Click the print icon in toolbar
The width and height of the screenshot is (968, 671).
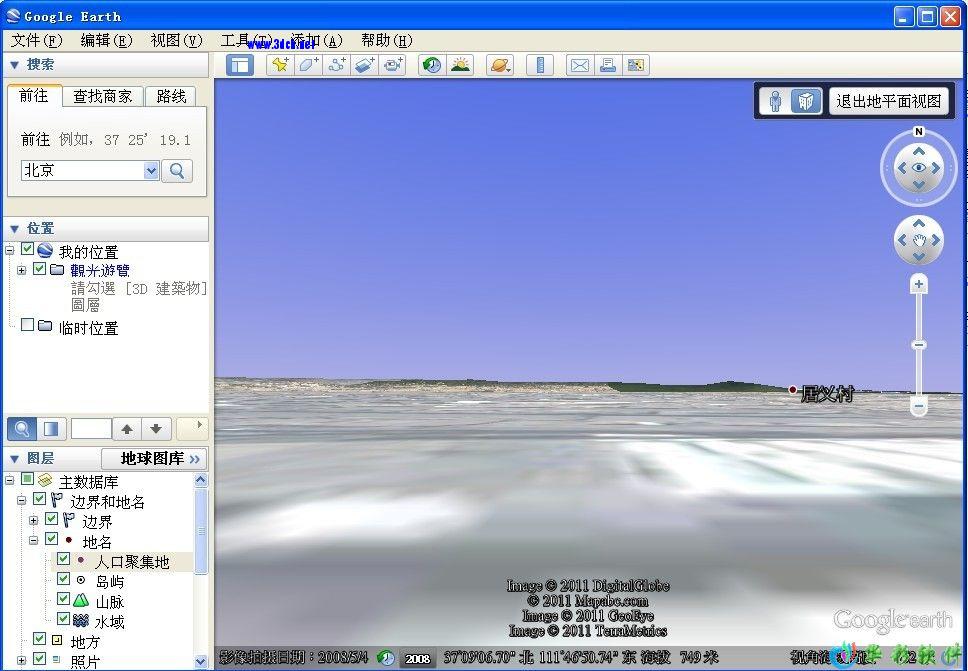pos(607,65)
